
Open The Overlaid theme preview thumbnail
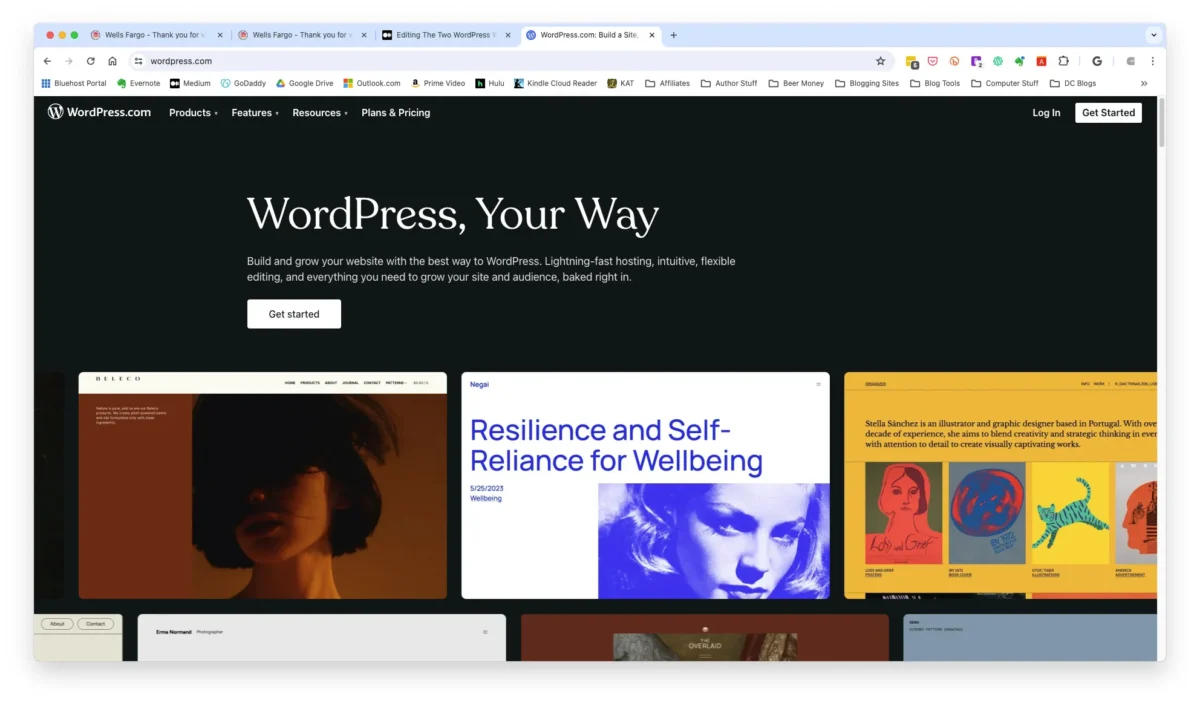pyautogui.click(x=705, y=637)
